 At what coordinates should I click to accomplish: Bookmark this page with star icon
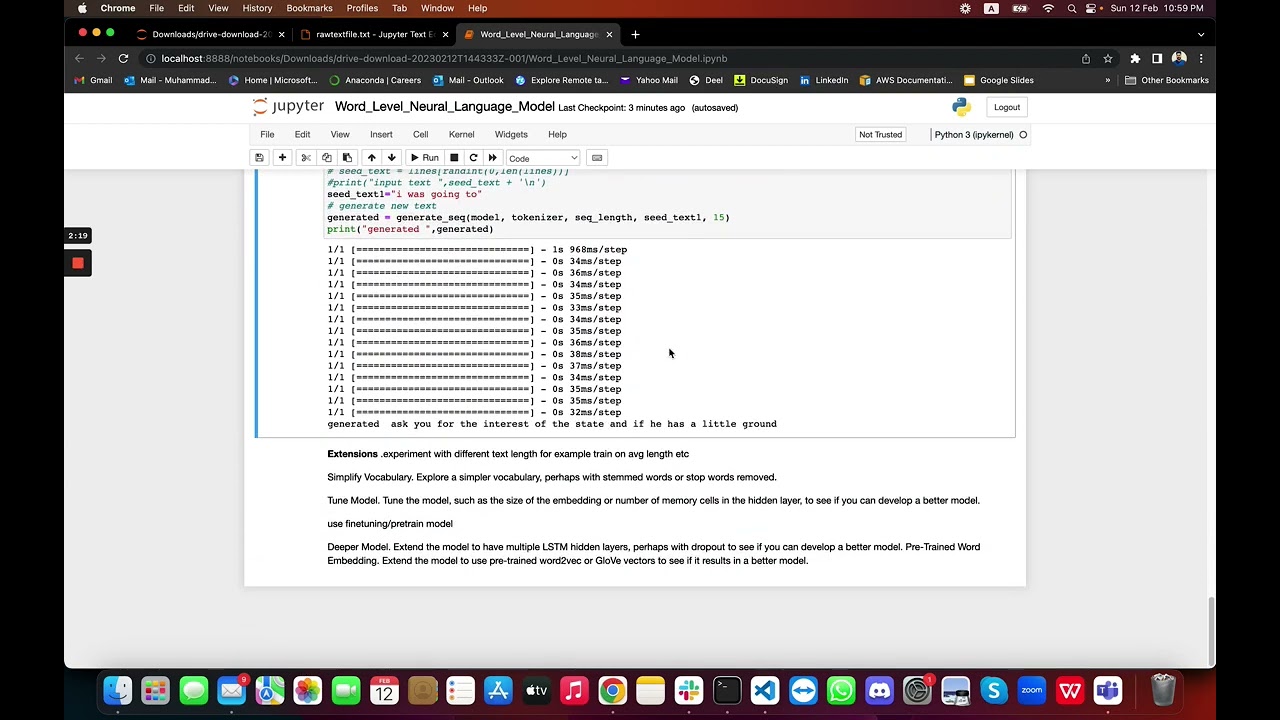(x=1108, y=58)
